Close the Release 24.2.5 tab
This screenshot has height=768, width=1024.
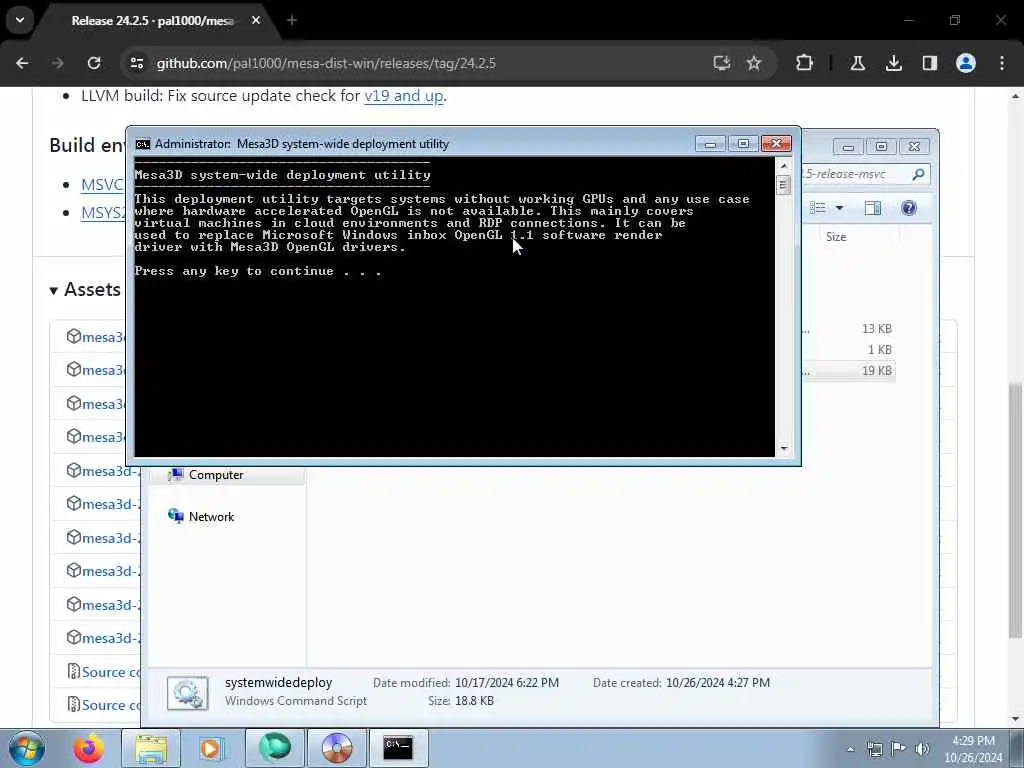click(256, 21)
